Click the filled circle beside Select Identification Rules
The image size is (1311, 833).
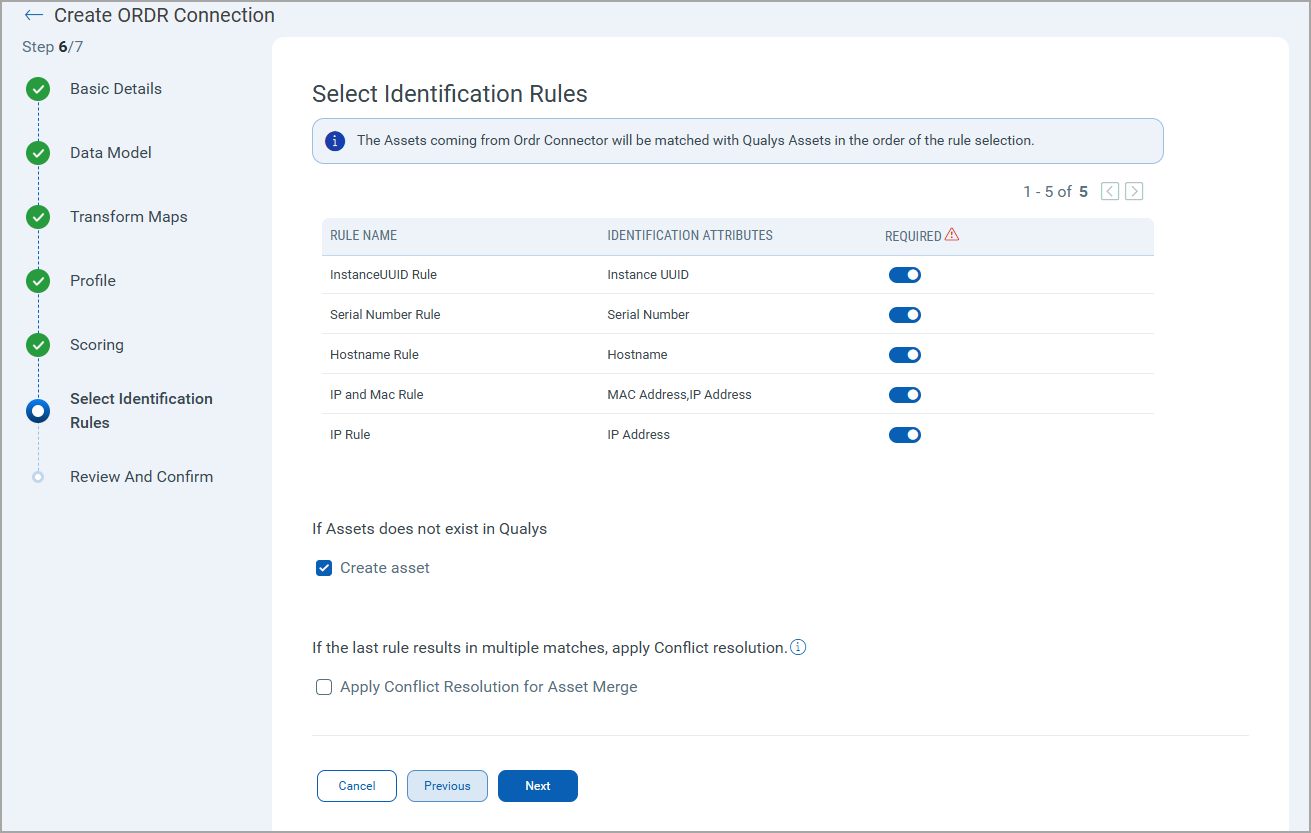[37, 410]
